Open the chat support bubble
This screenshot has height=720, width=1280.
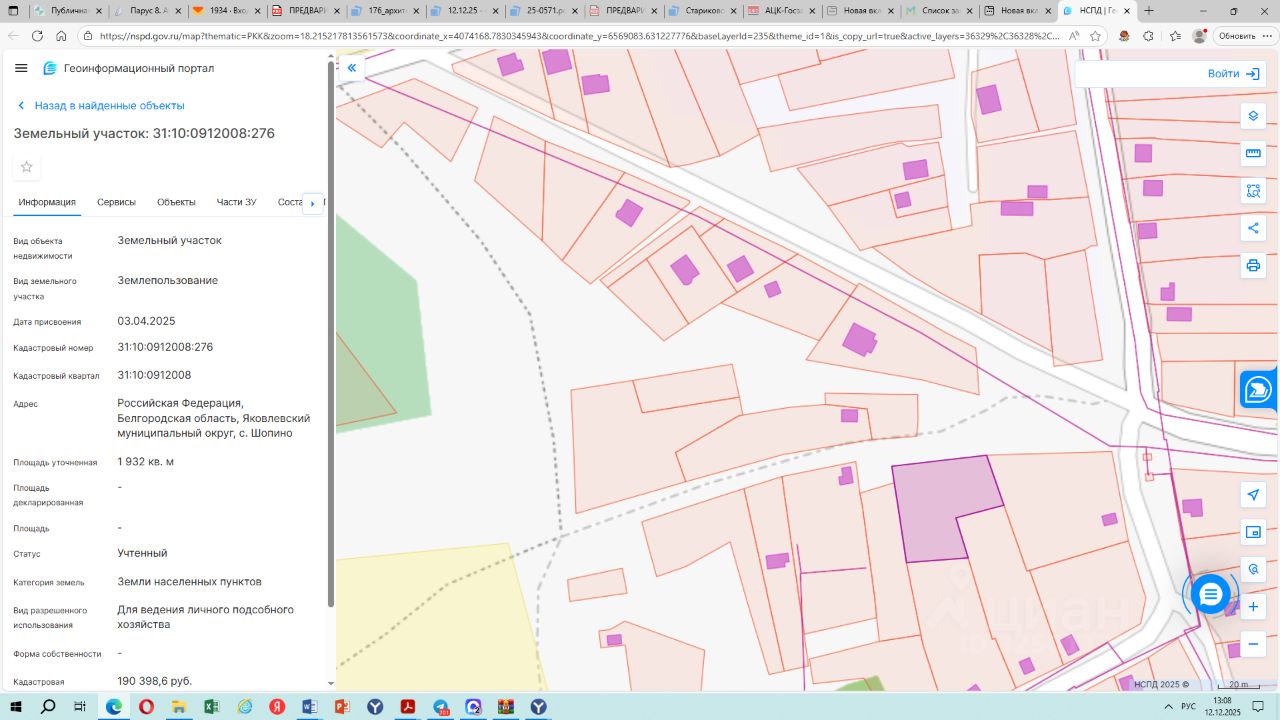click(x=1210, y=594)
